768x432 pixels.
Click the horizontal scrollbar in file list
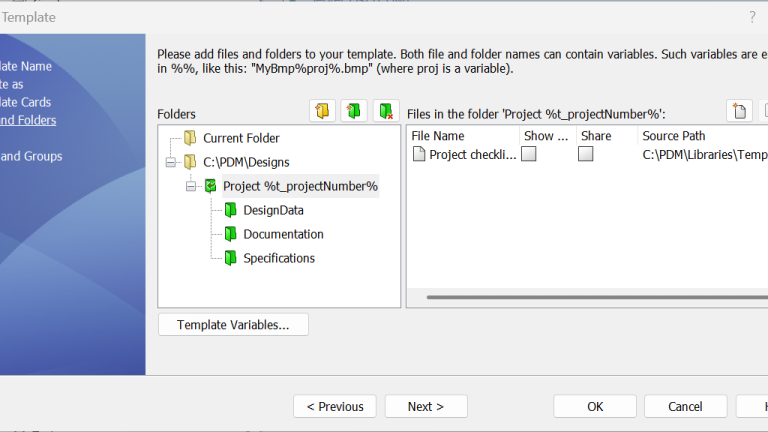(597, 297)
